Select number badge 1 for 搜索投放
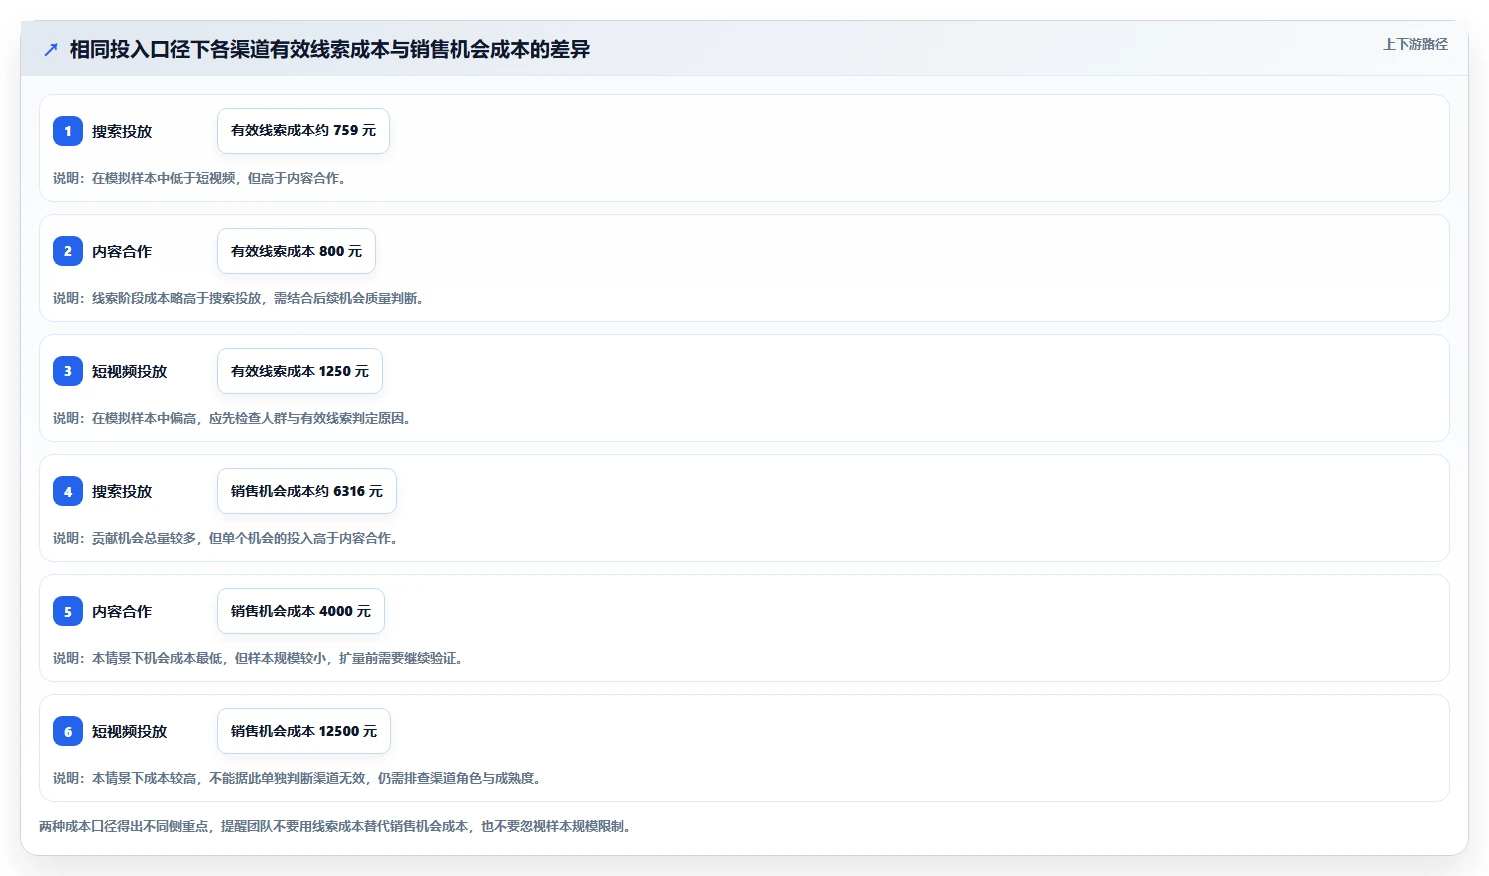 click(68, 131)
